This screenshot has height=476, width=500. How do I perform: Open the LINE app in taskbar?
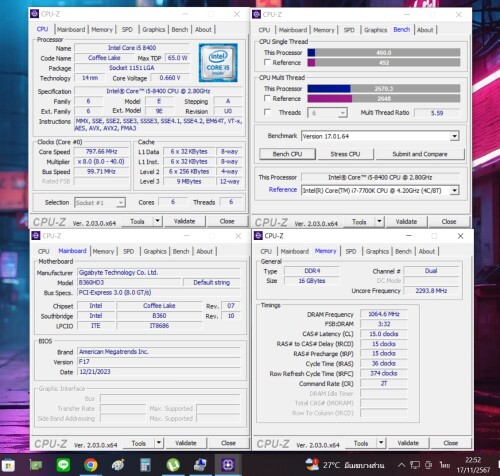coord(63,465)
